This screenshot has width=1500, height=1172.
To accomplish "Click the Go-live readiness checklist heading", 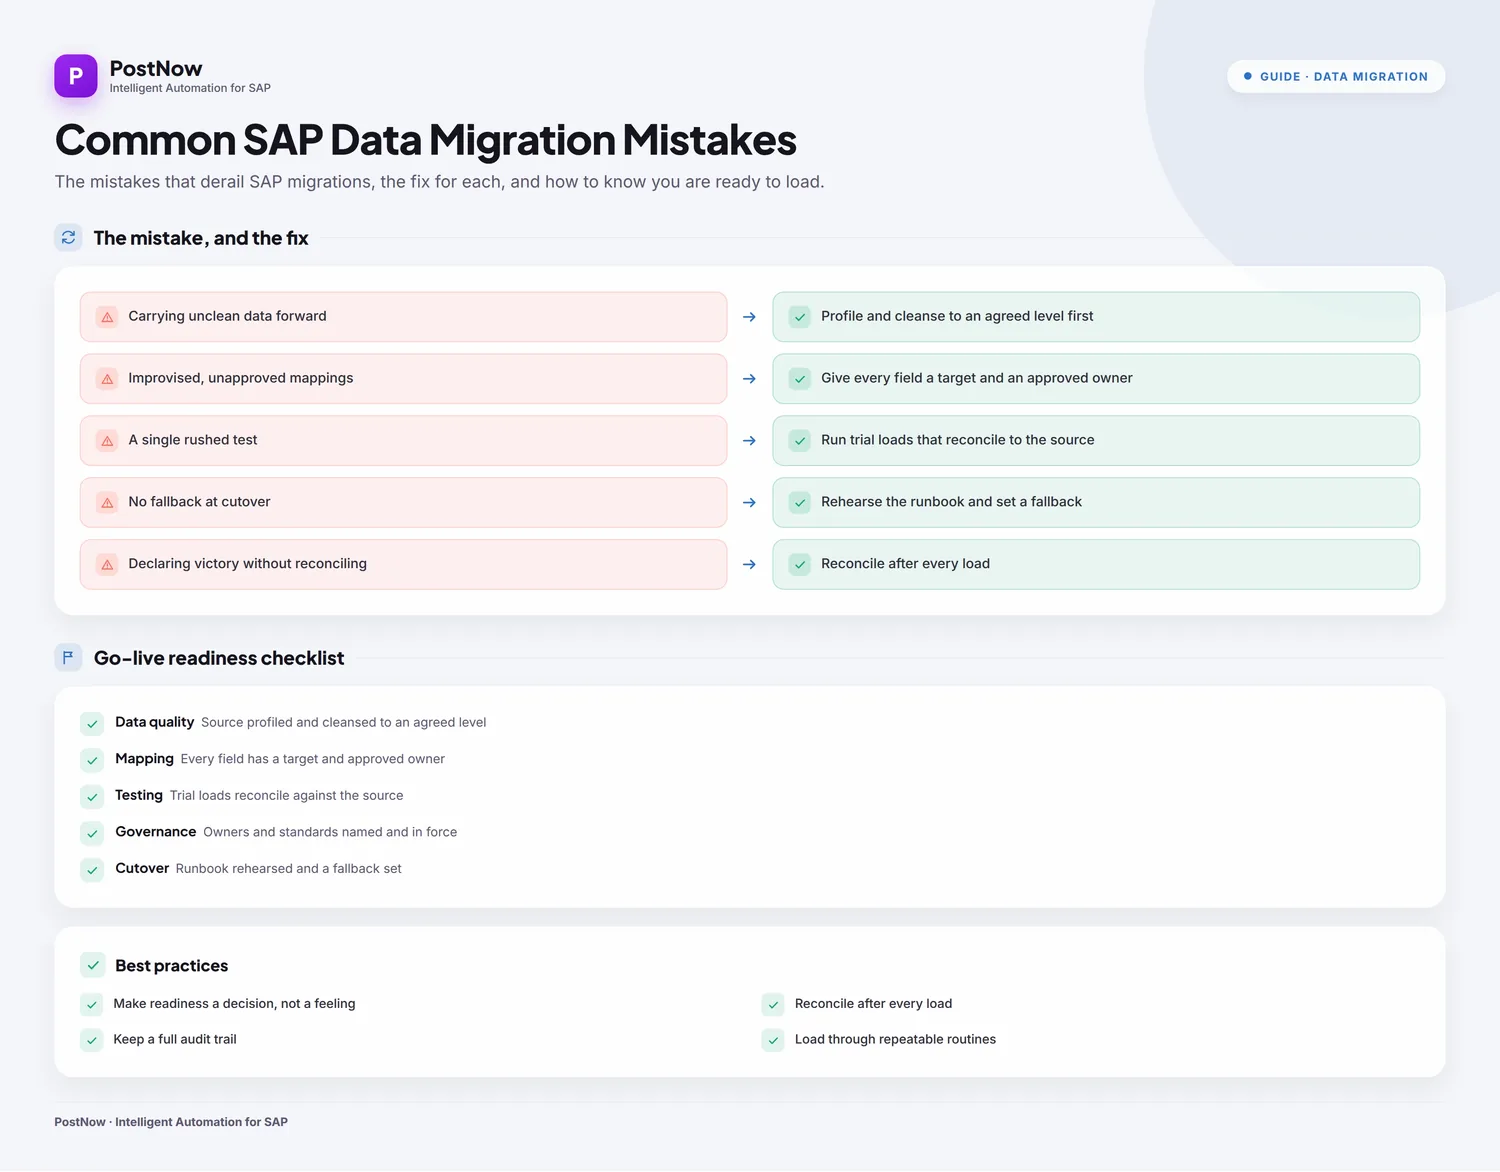I will pyautogui.click(x=219, y=658).
